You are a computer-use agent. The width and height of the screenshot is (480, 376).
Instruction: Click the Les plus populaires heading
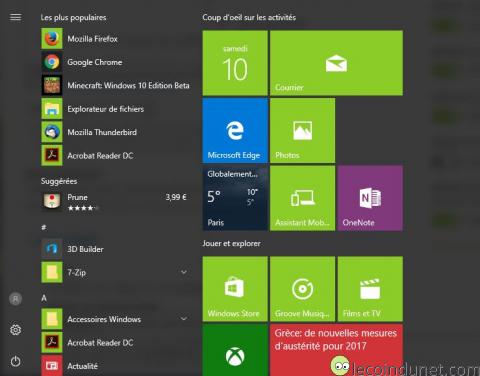point(73,17)
